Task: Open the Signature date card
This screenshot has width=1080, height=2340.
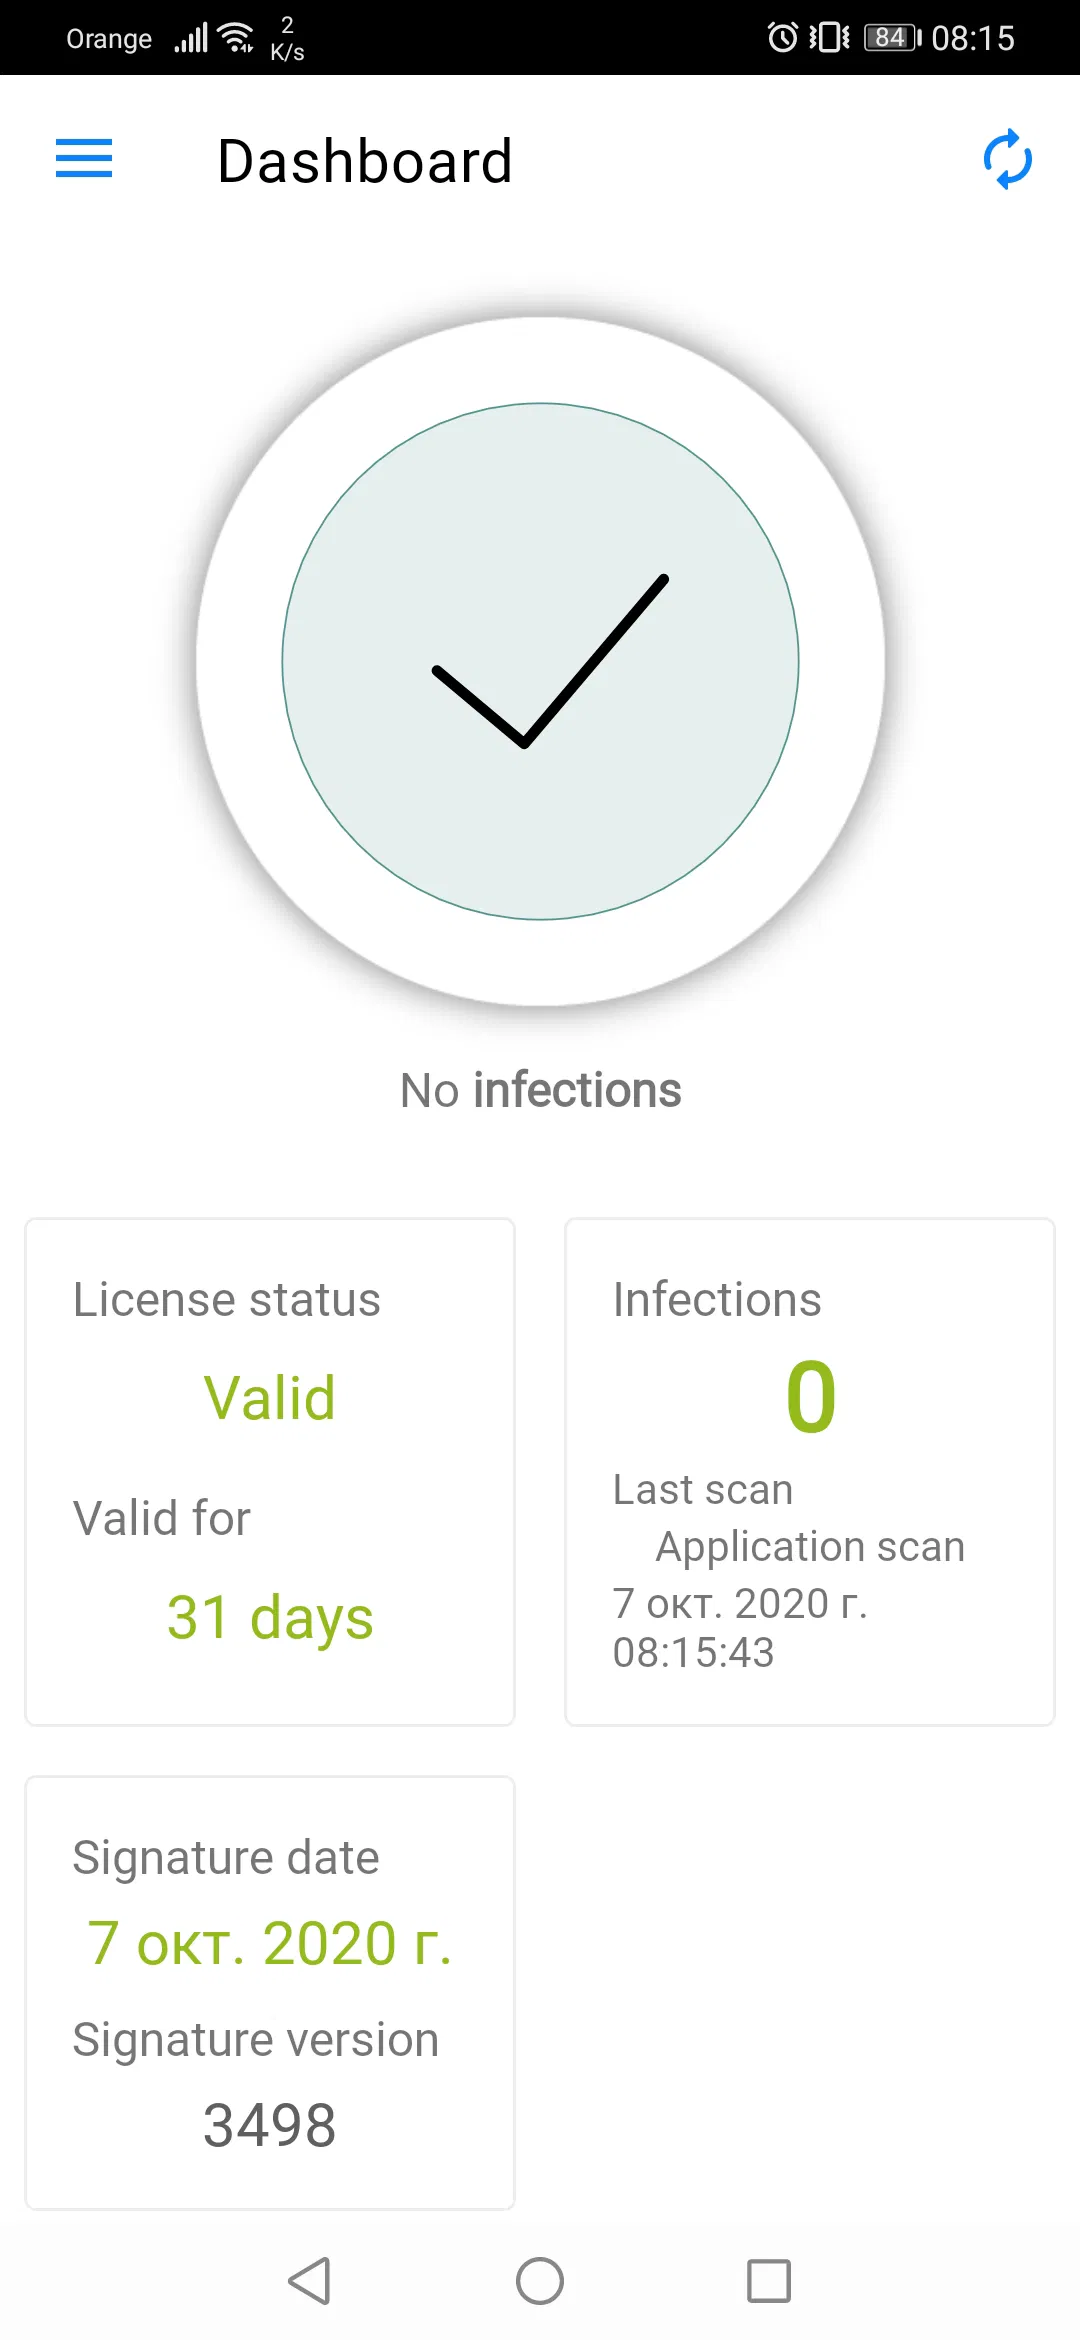Action: (x=270, y=1992)
